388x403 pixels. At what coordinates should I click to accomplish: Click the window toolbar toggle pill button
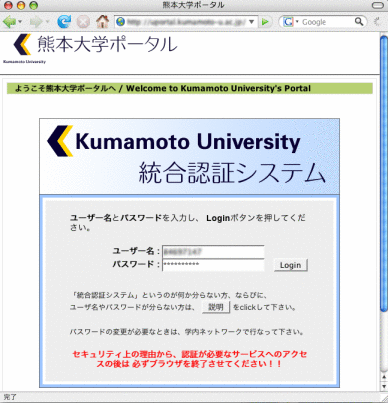(x=378, y=5)
